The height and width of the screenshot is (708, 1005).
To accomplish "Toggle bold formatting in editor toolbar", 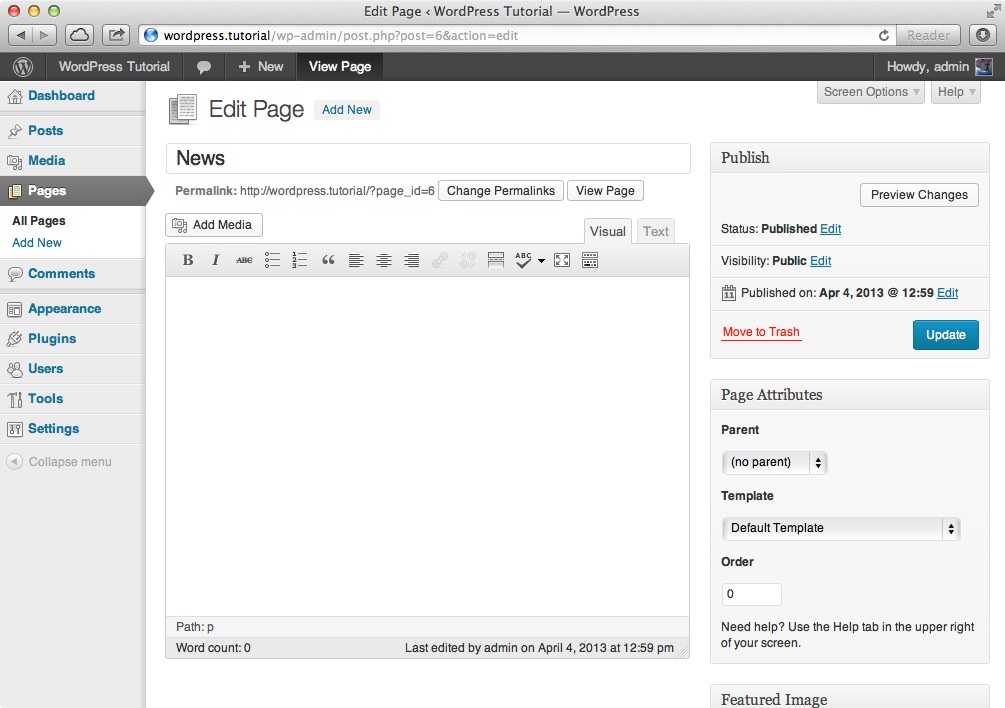I will click(188, 259).
